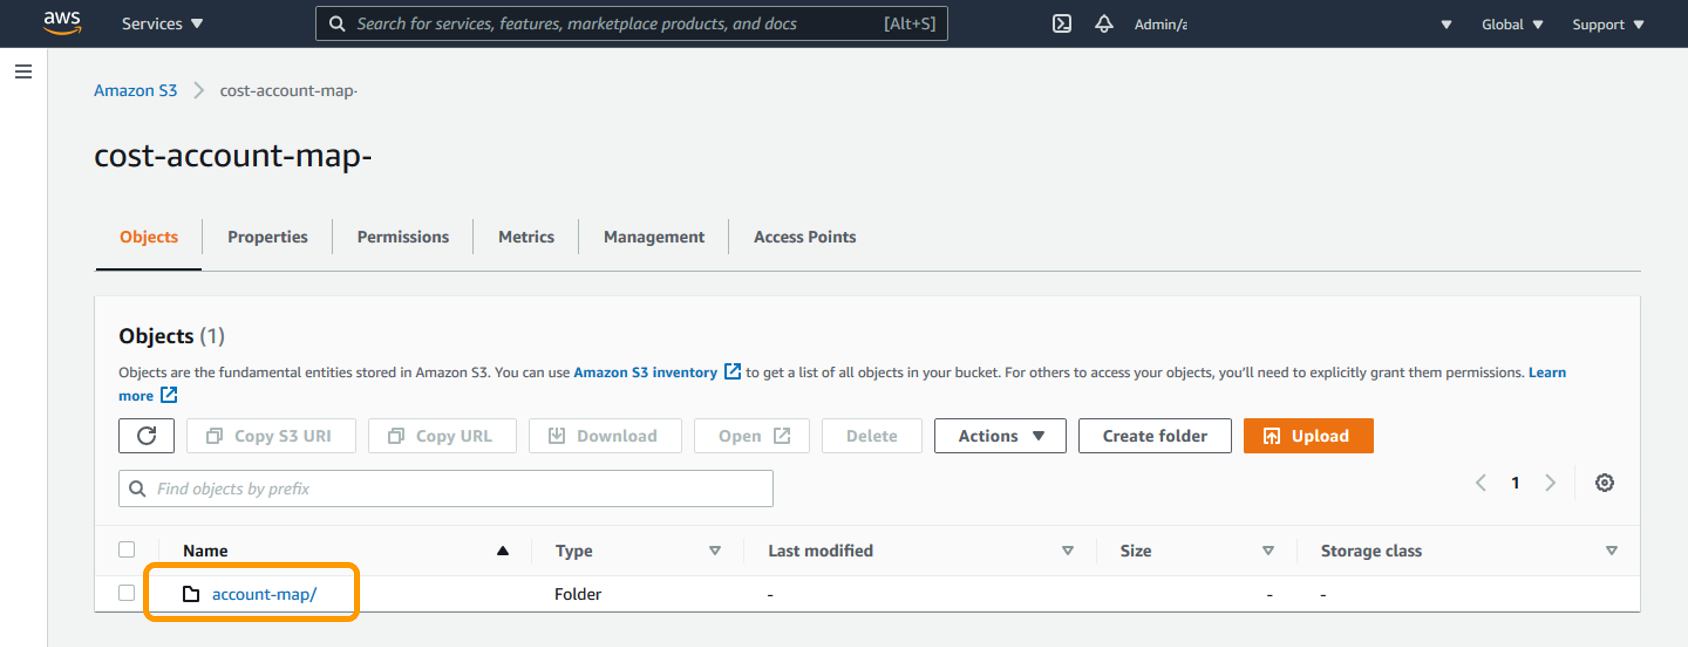Focus the Find objects by prefix field
Image resolution: width=1688 pixels, height=647 pixels.
[446, 489]
